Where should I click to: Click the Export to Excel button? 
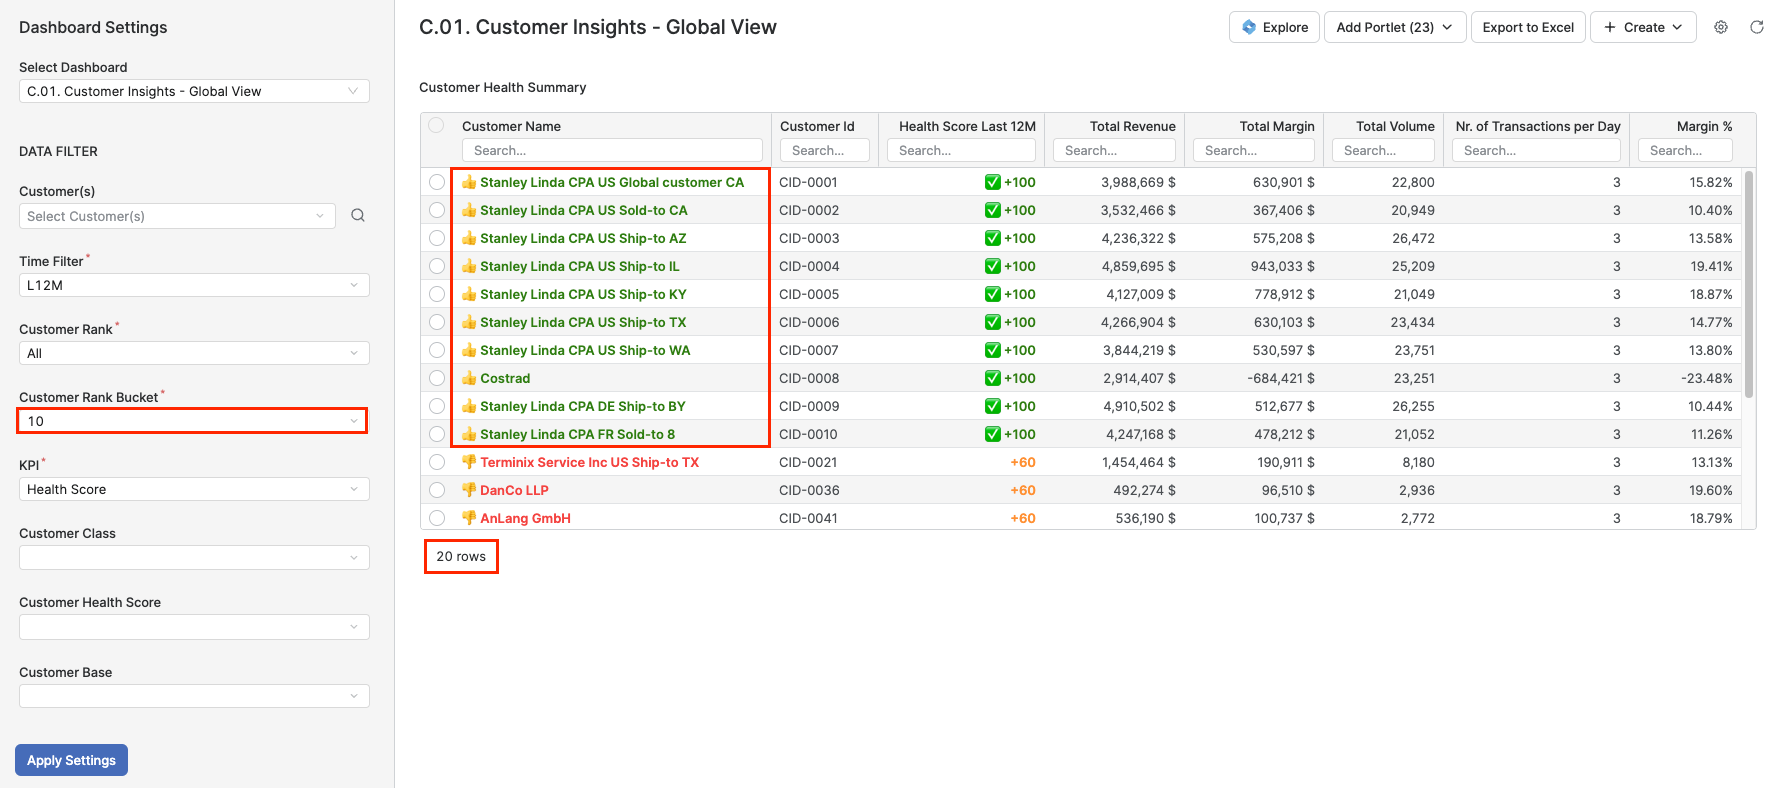[1528, 27]
